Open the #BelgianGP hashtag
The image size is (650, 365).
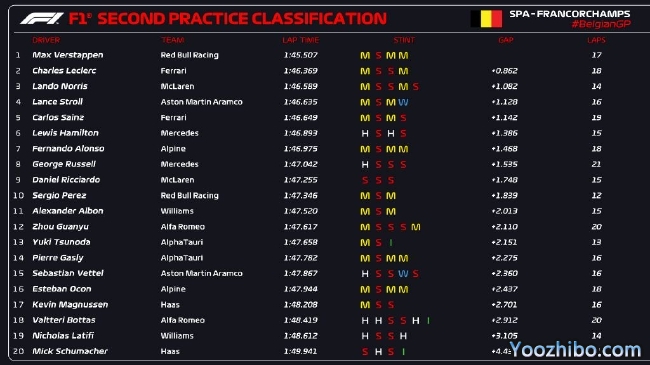(x=601, y=24)
